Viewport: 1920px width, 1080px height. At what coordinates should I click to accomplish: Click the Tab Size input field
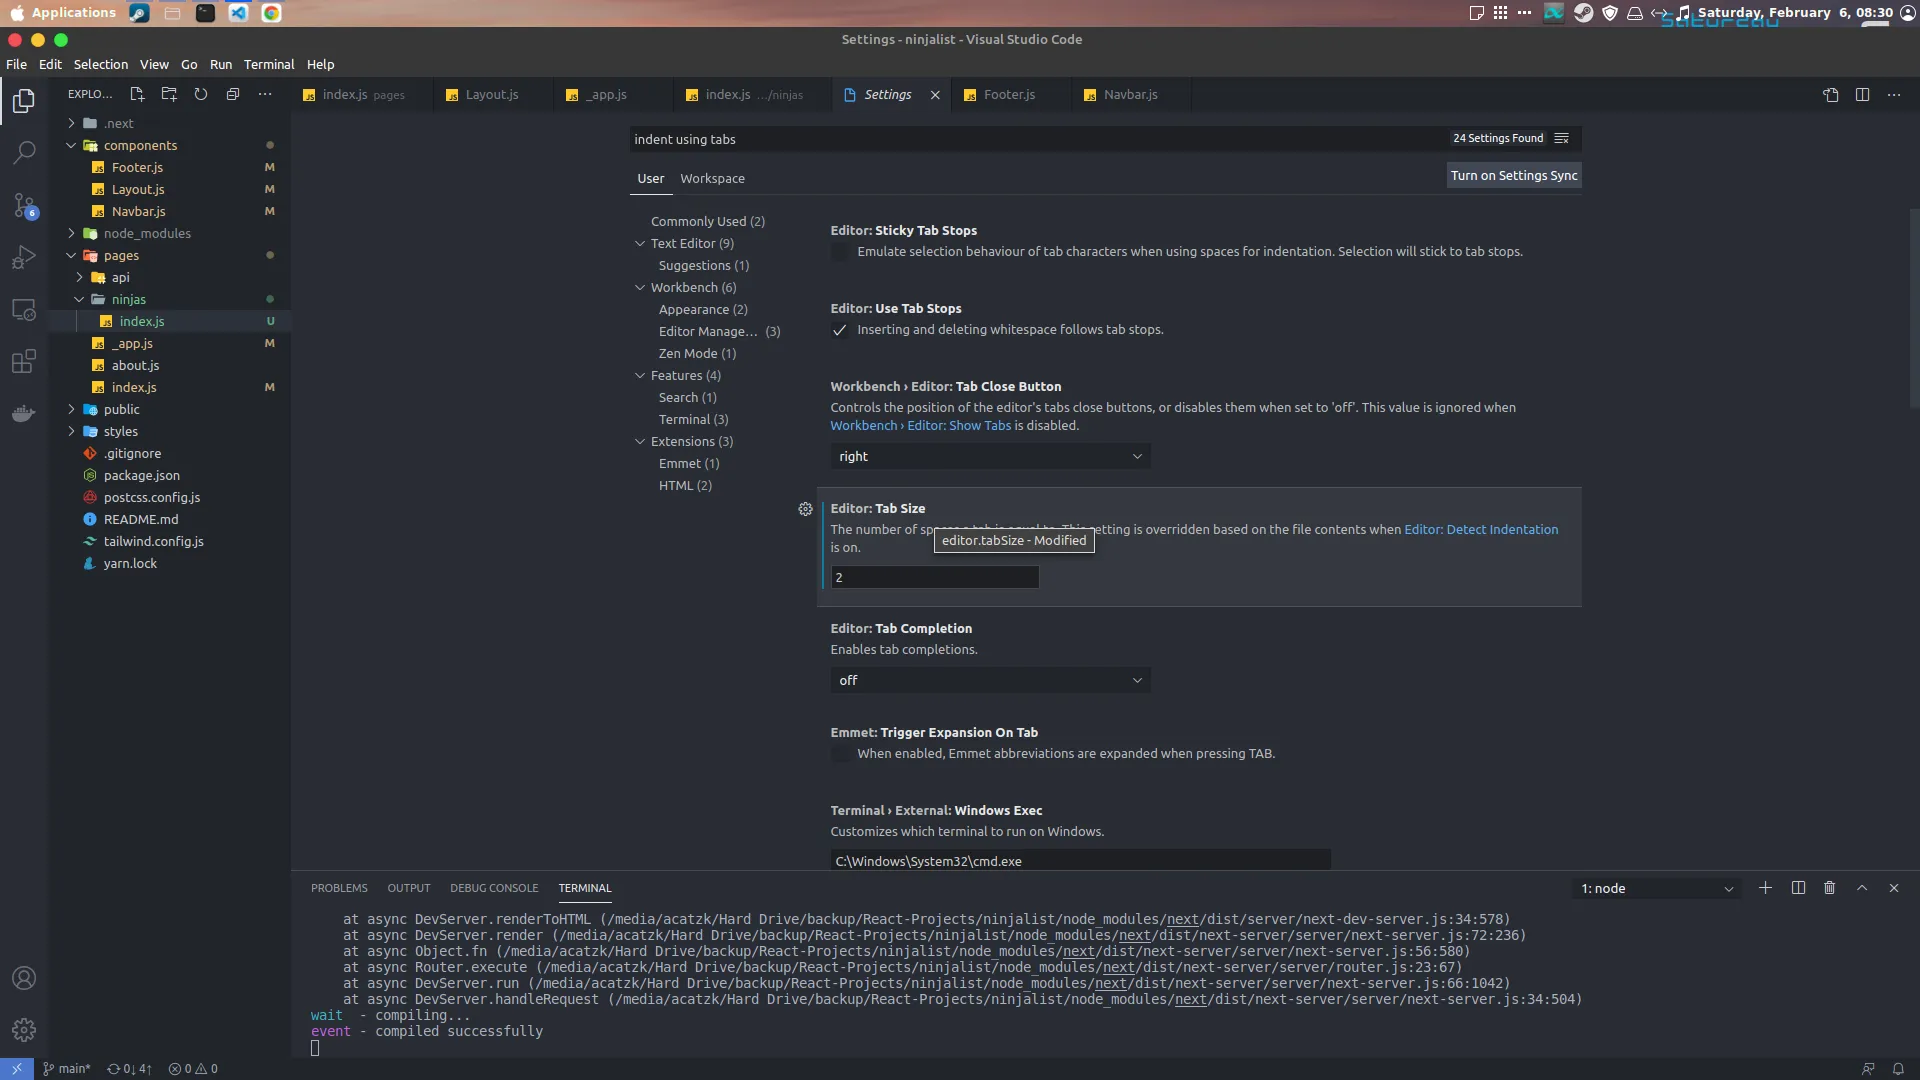point(935,577)
